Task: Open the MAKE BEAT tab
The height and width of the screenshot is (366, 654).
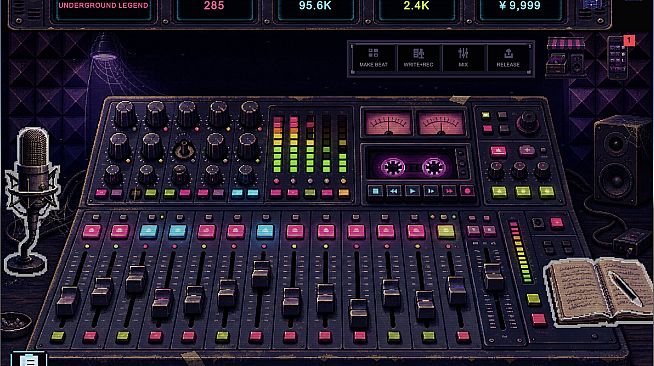Action: coord(373,58)
